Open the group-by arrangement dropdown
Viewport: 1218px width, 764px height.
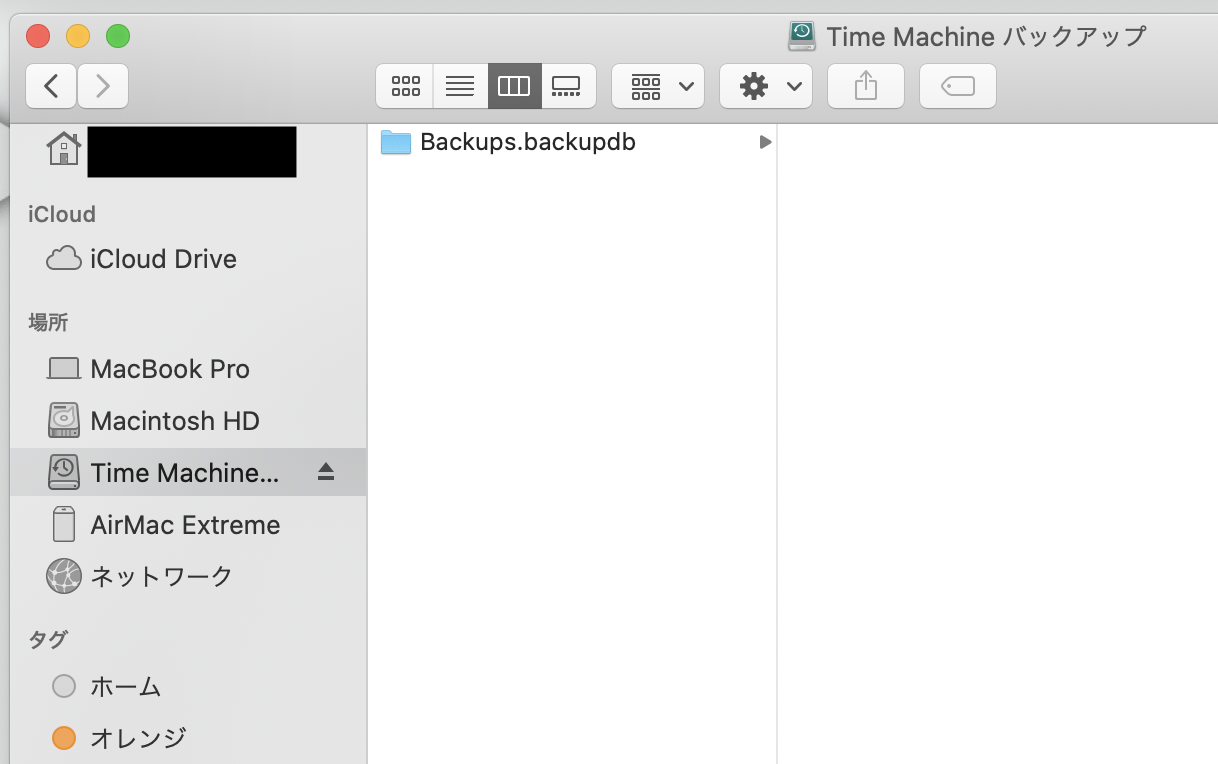click(x=658, y=86)
